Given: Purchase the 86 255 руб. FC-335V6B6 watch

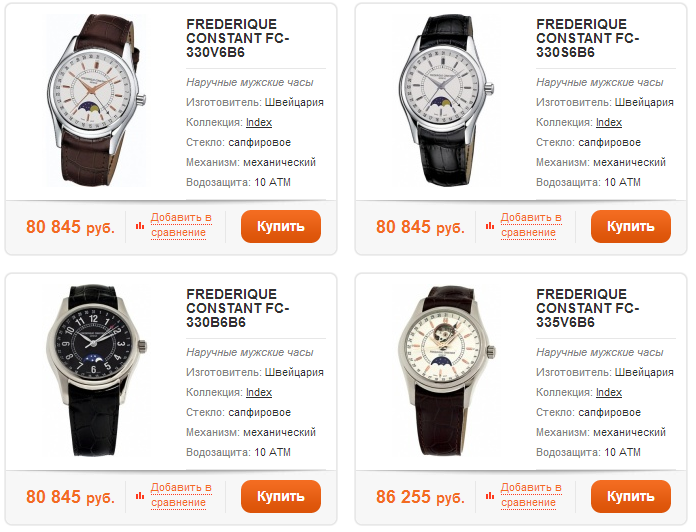Looking at the screenshot, I should [x=630, y=496].
